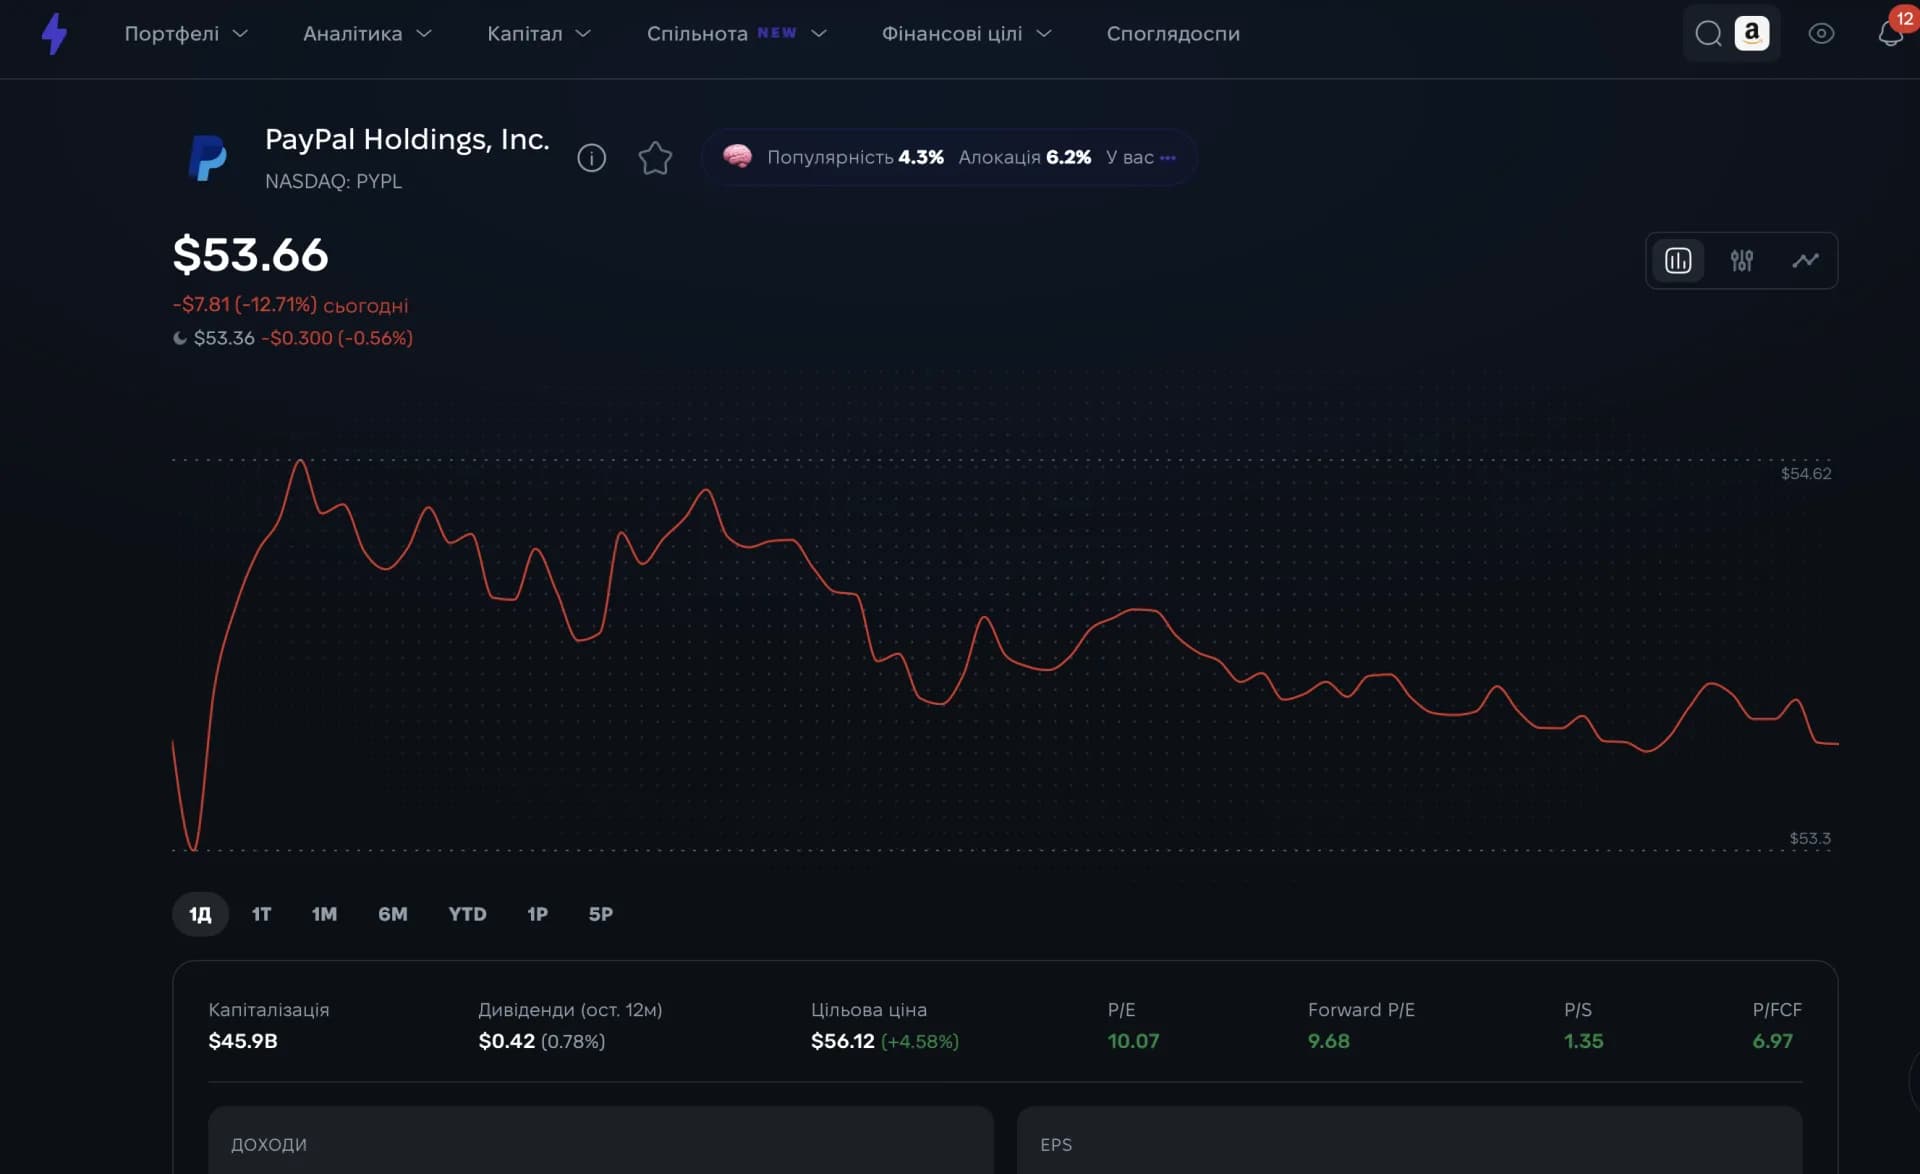The height and width of the screenshot is (1174, 1920).
Task: Open the chart settings sliders icon
Action: [x=1741, y=261]
